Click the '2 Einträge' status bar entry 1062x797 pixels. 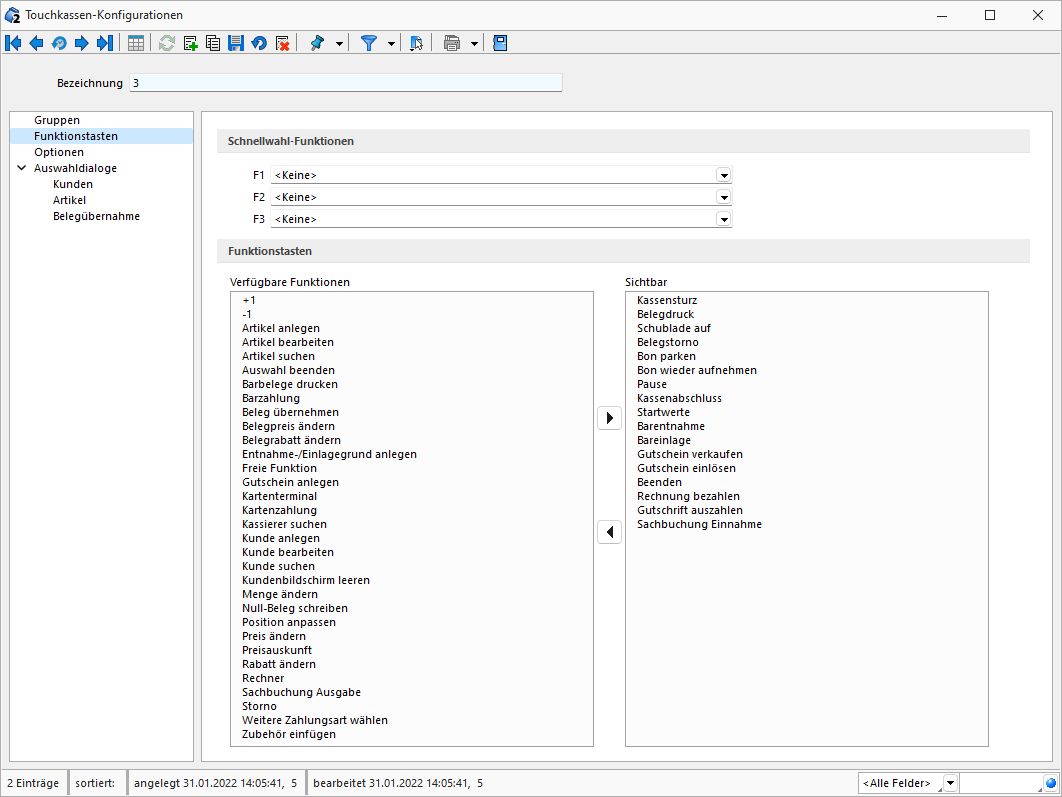(33, 783)
